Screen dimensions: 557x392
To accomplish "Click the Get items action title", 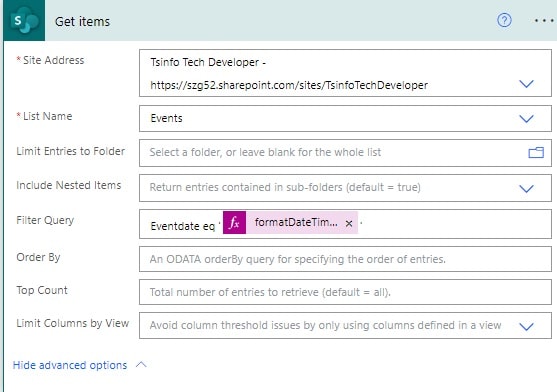I will [x=82, y=21].
